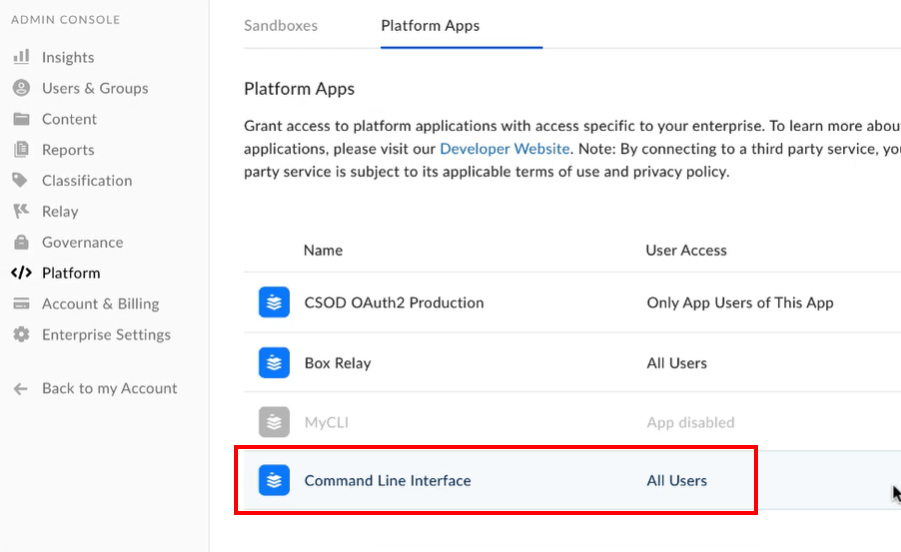Select Classification in the admin sidebar

click(87, 180)
